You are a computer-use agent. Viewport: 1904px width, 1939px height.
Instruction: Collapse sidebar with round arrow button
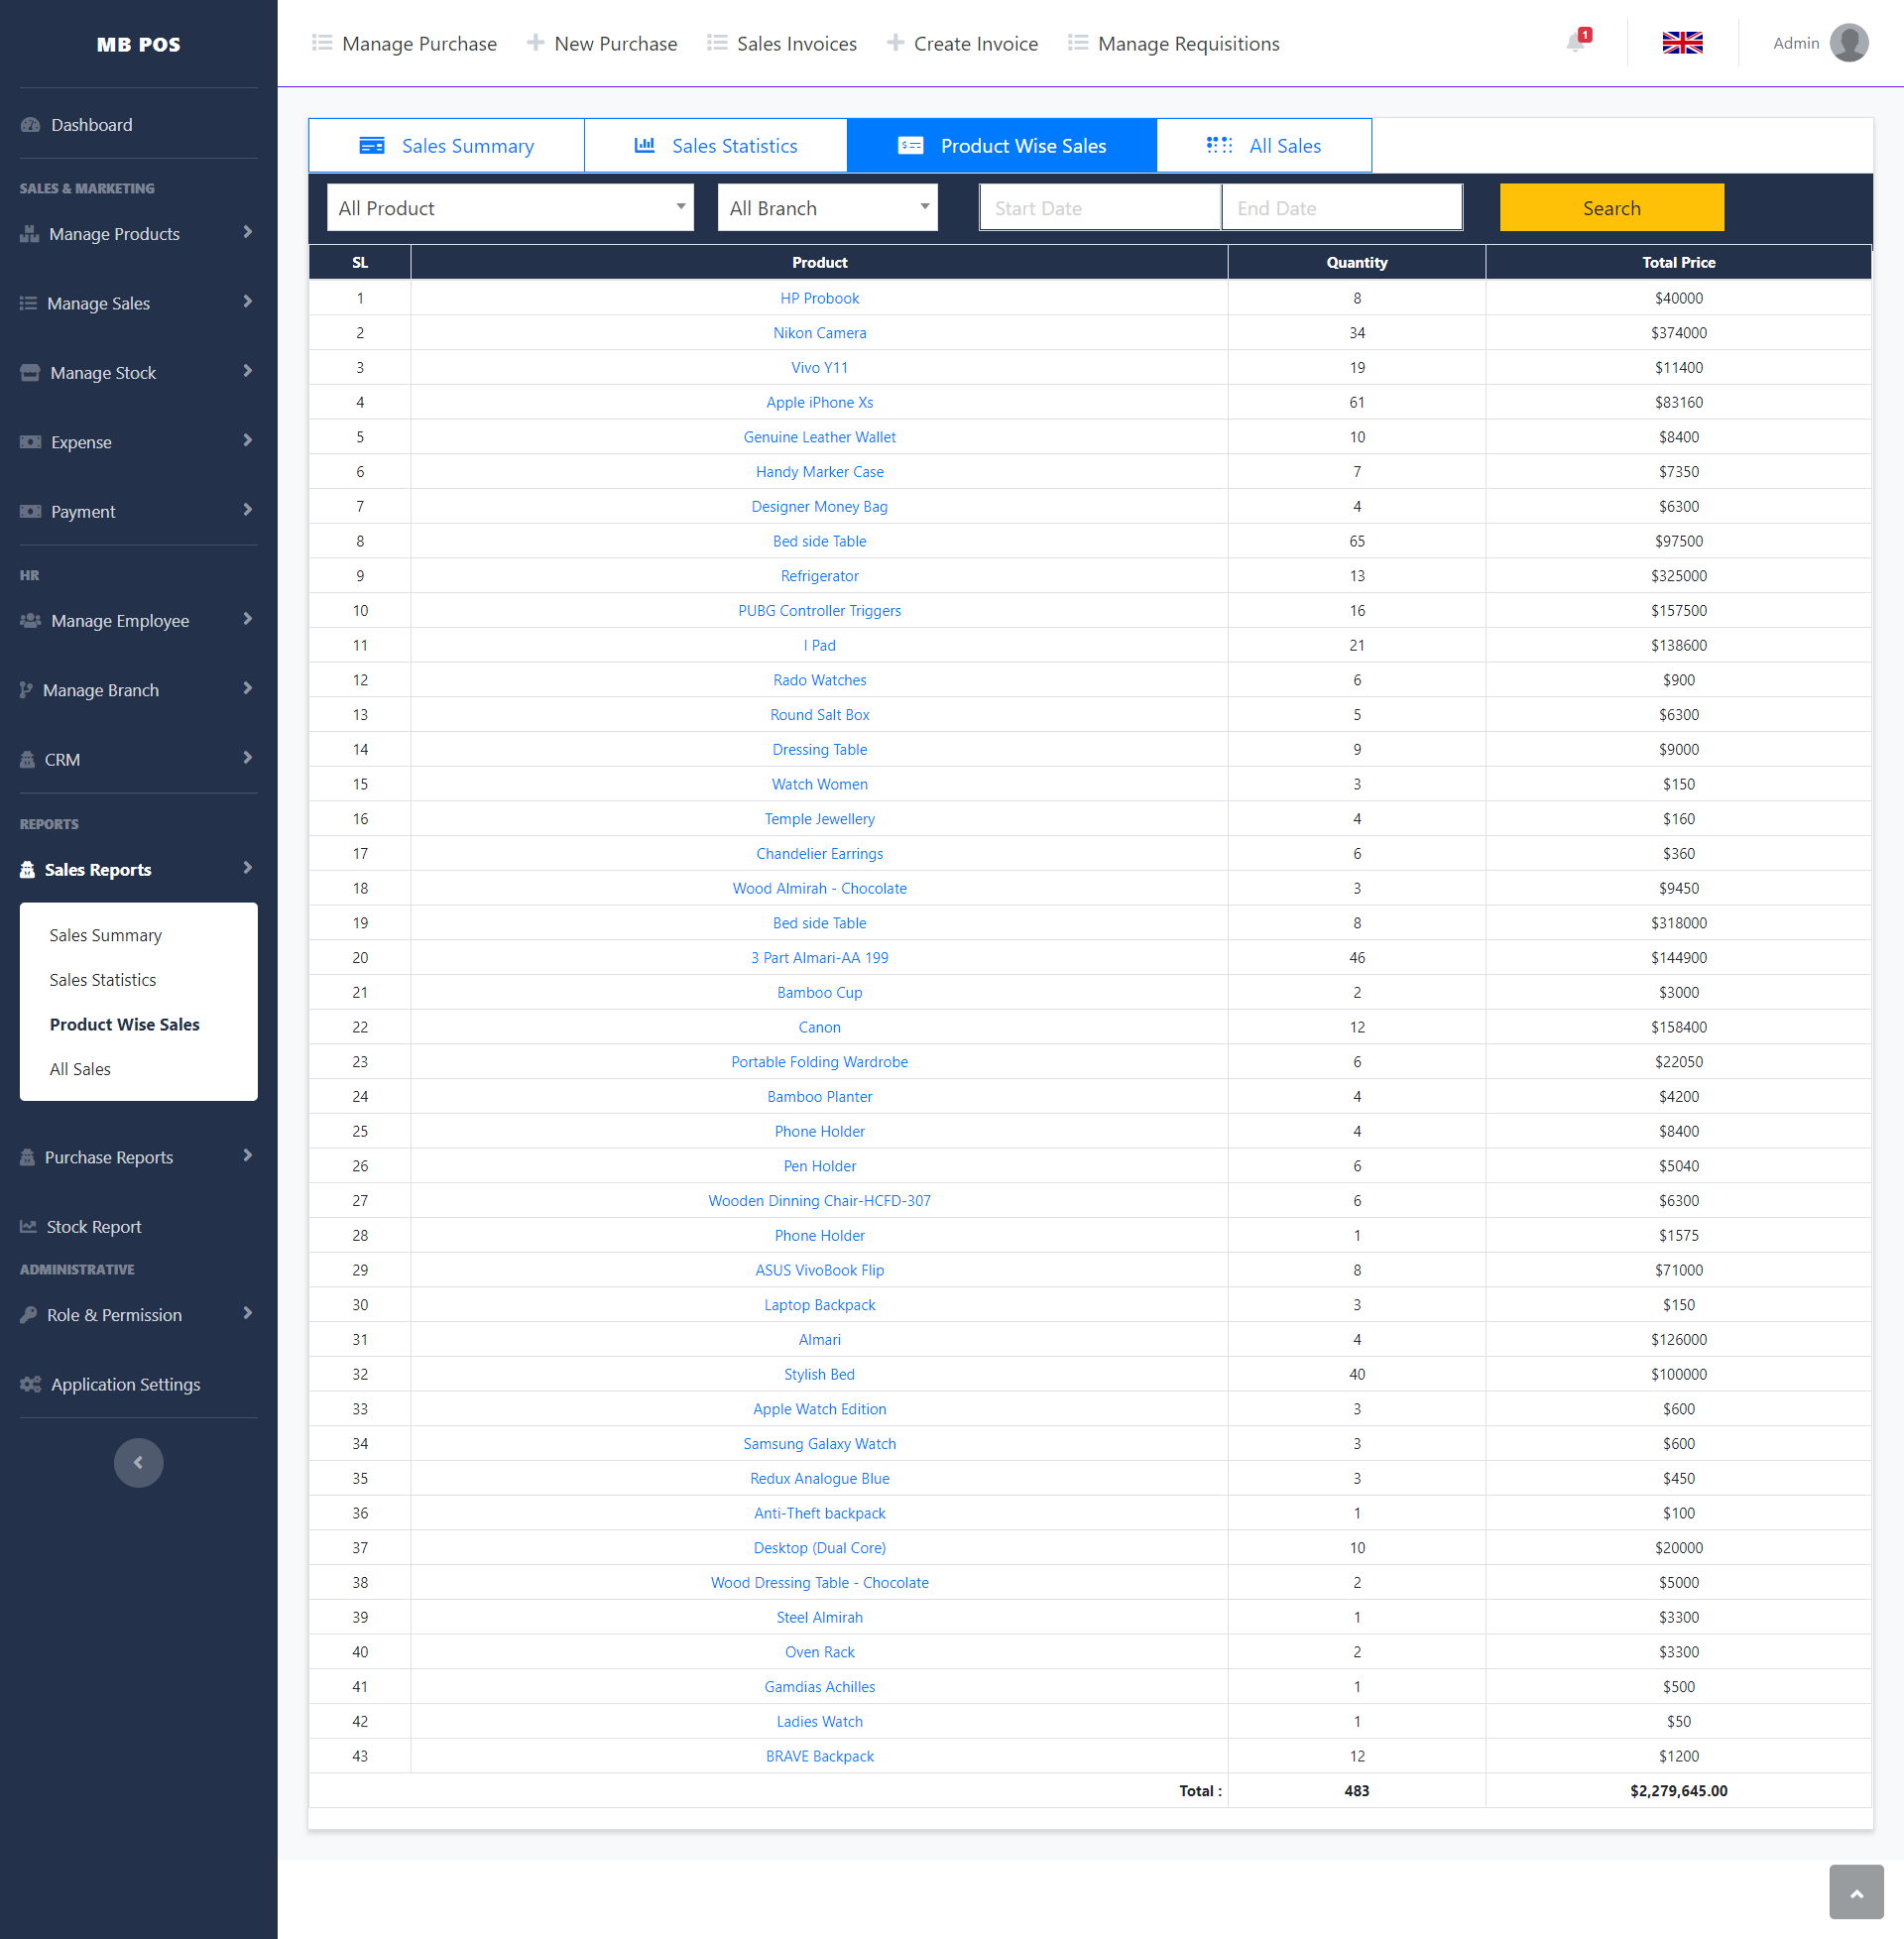point(138,1462)
